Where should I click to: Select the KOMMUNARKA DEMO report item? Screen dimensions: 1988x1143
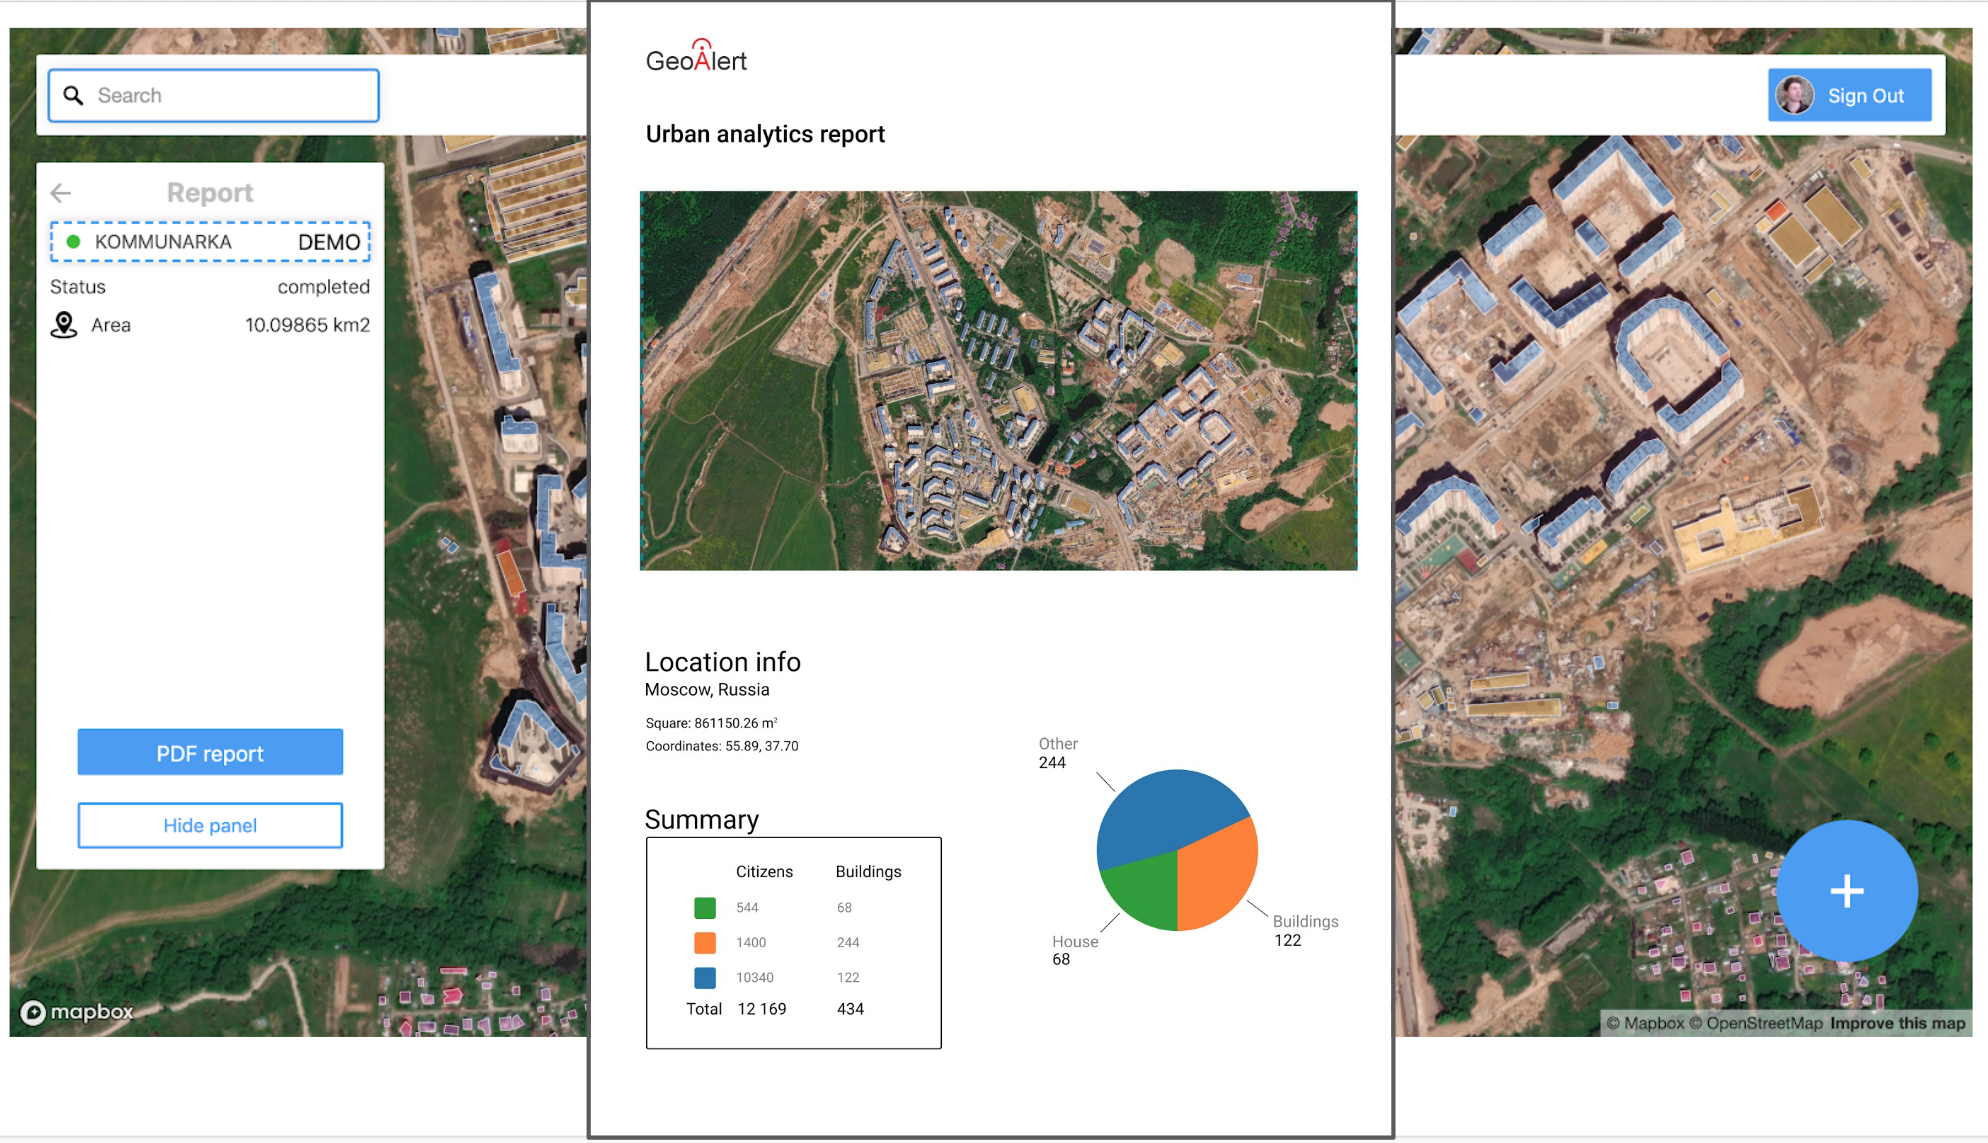[210, 242]
